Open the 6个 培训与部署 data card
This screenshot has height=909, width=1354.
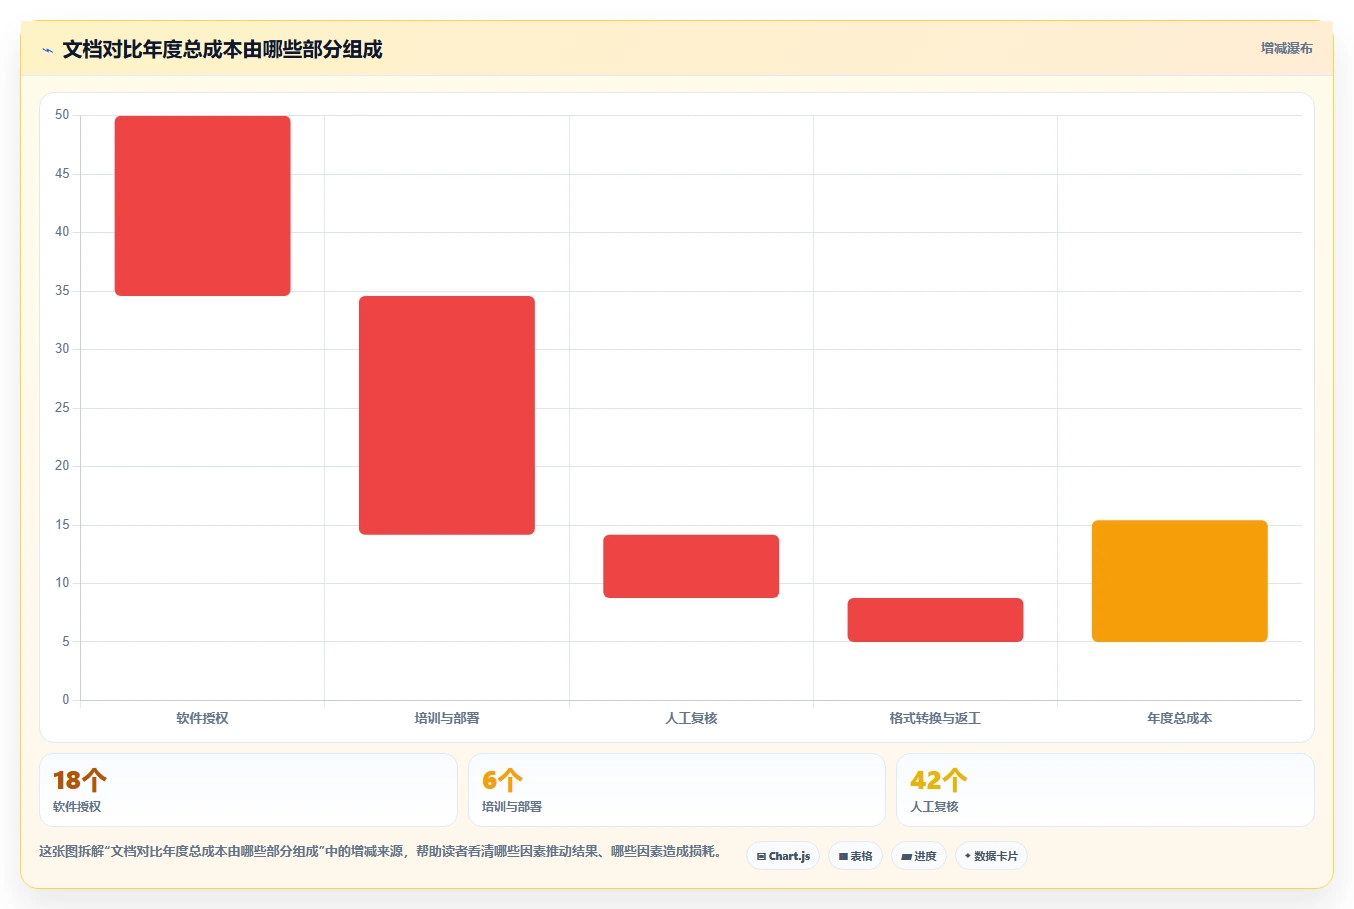click(x=677, y=790)
